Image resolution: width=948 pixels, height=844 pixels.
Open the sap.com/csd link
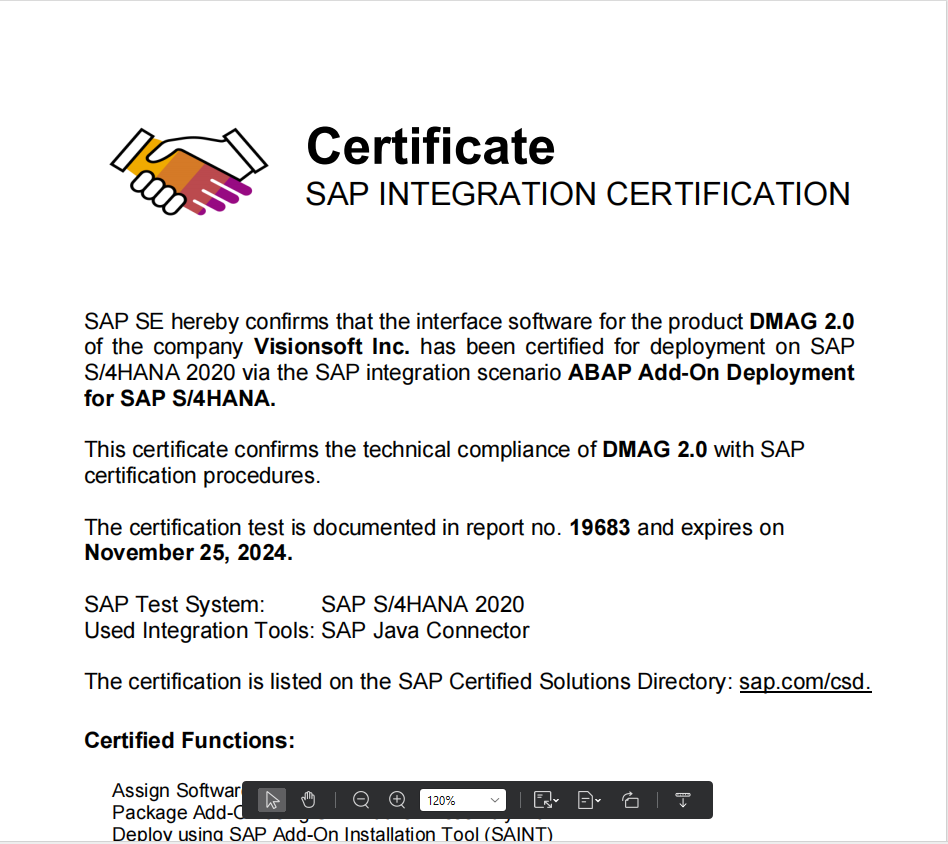pyautogui.click(x=805, y=682)
